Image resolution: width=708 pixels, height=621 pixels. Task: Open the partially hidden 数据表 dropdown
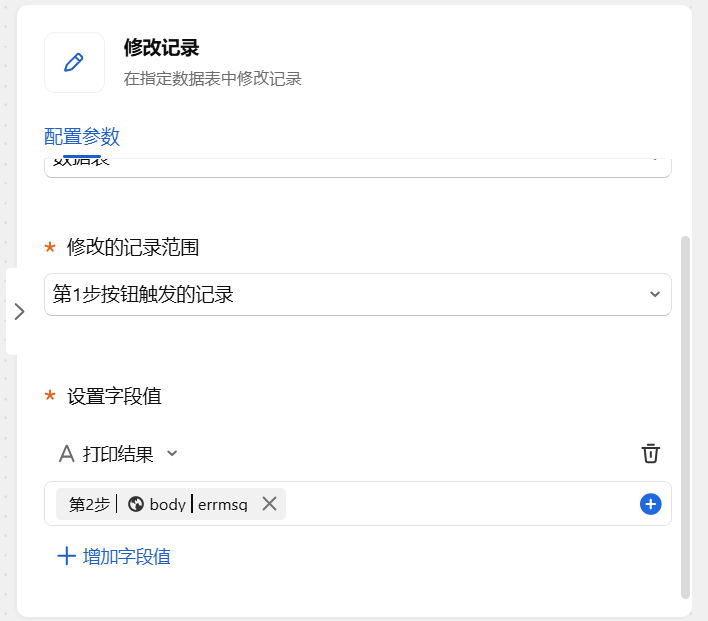(x=357, y=165)
